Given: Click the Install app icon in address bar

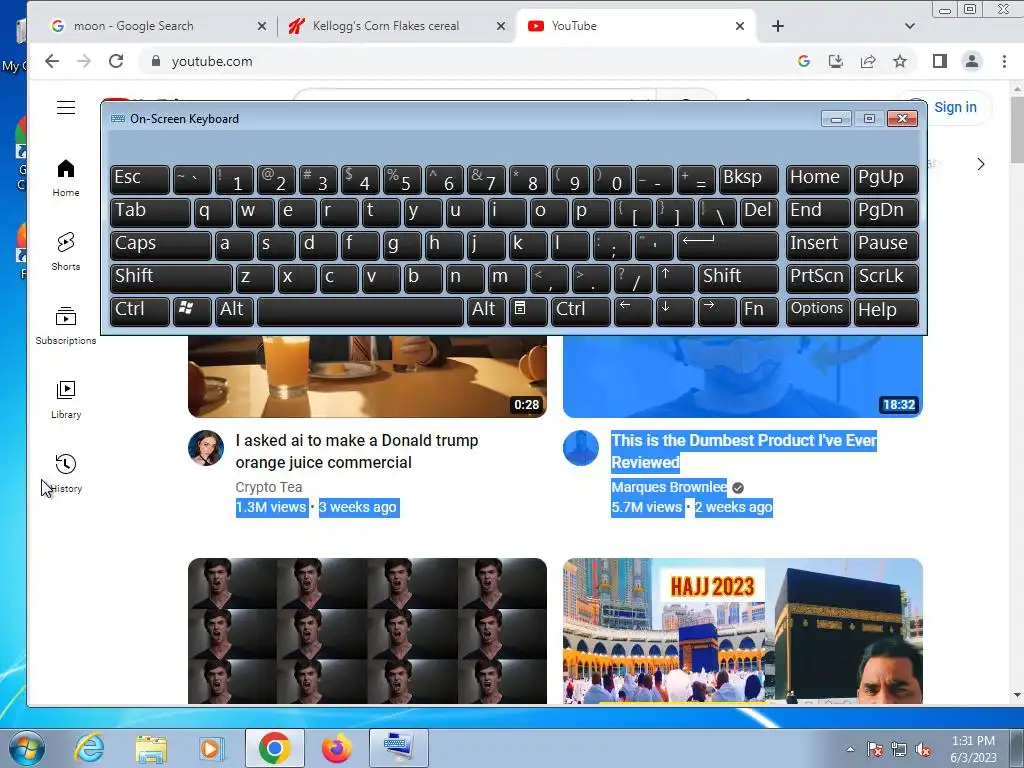Looking at the screenshot, I should click(x=836, y=61).
